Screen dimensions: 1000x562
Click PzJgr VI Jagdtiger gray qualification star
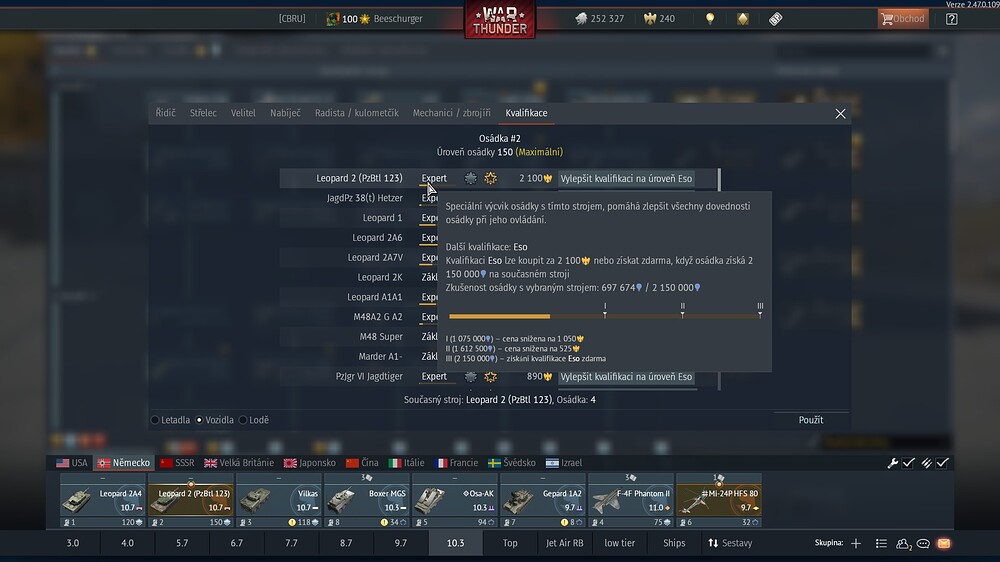click(470, 377)
